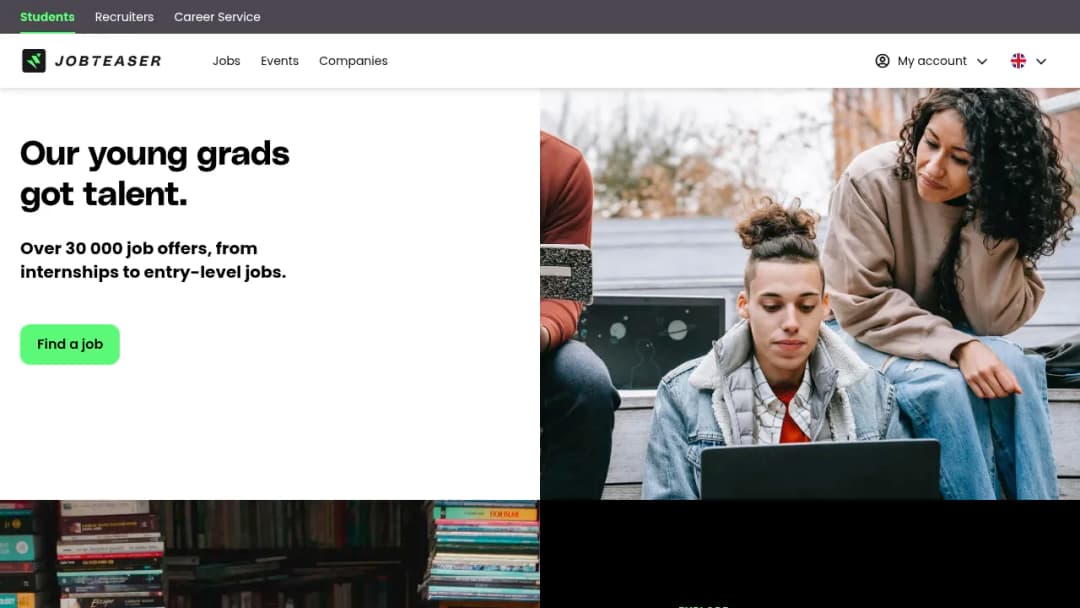Screen dimensions: 1080x608
Task: Click the My account user icon
Action: click(882, 61)
